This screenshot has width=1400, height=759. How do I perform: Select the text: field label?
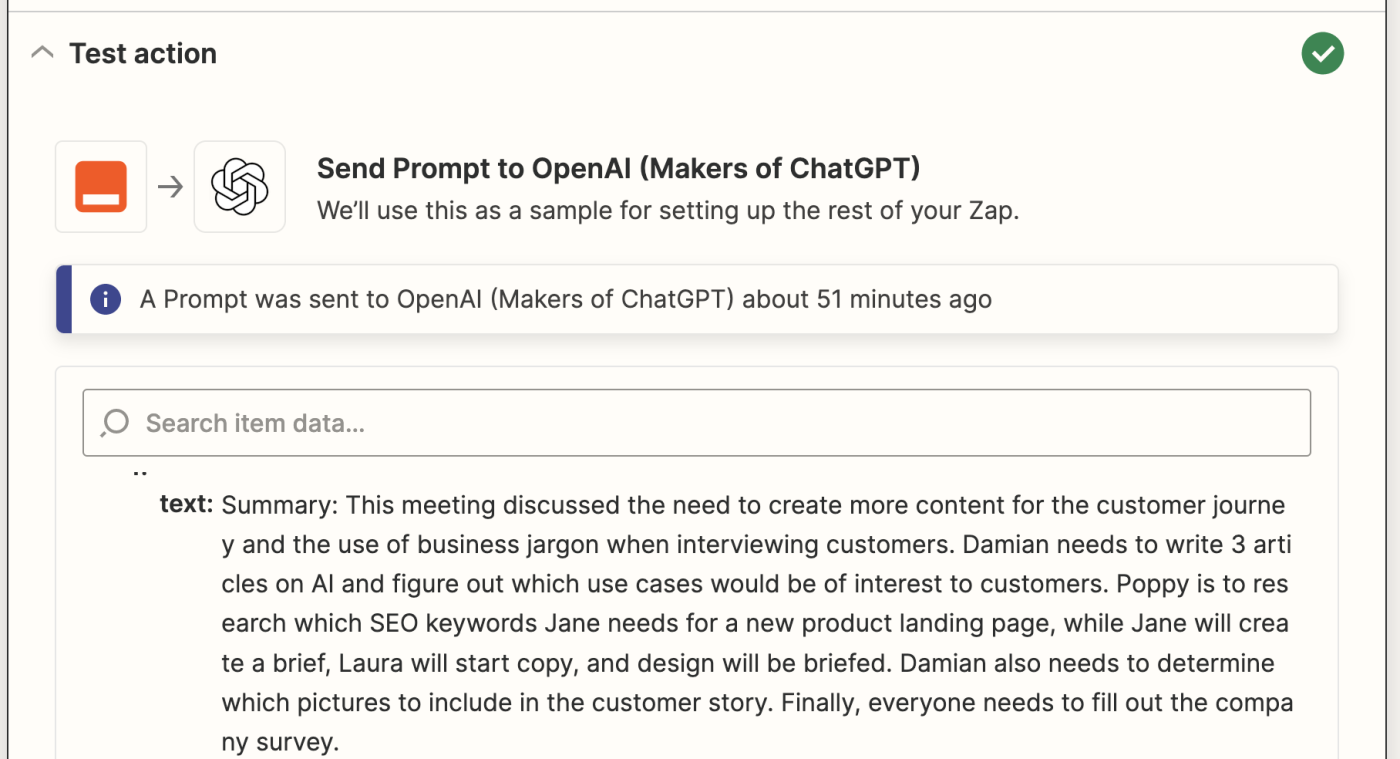187,504
